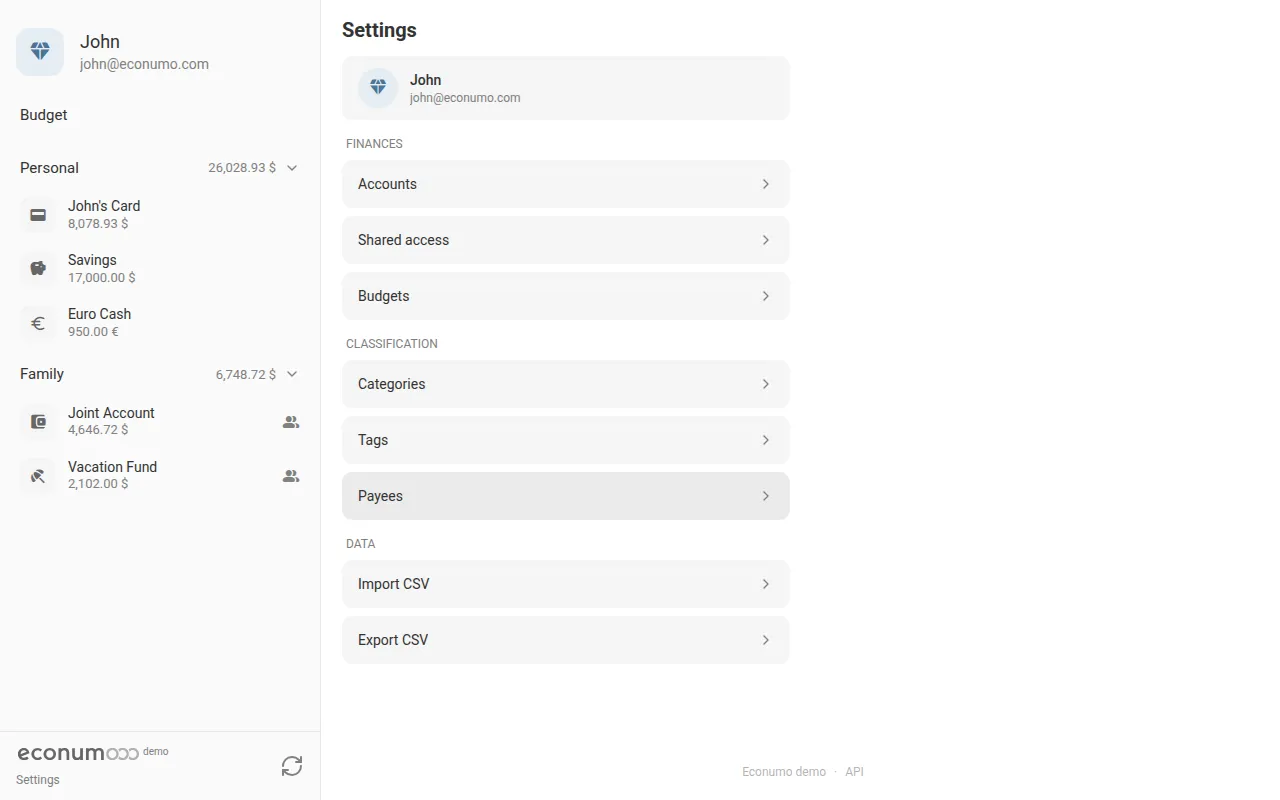
Task: Open the Vacation Fund account
Action: click(160, 475)
